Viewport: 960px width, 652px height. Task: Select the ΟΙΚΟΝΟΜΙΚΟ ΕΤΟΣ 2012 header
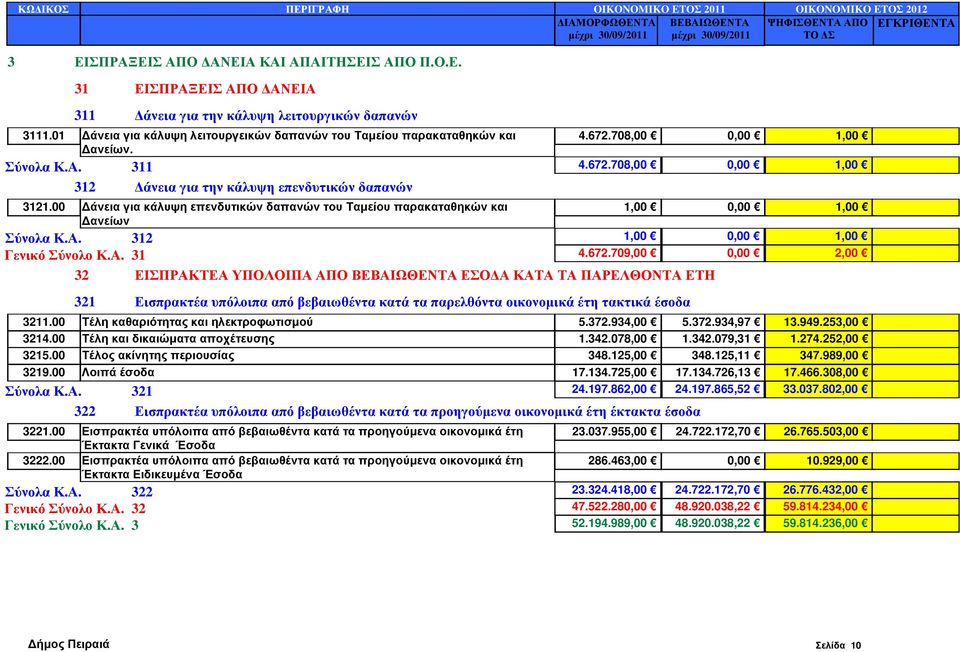point(861,9)
